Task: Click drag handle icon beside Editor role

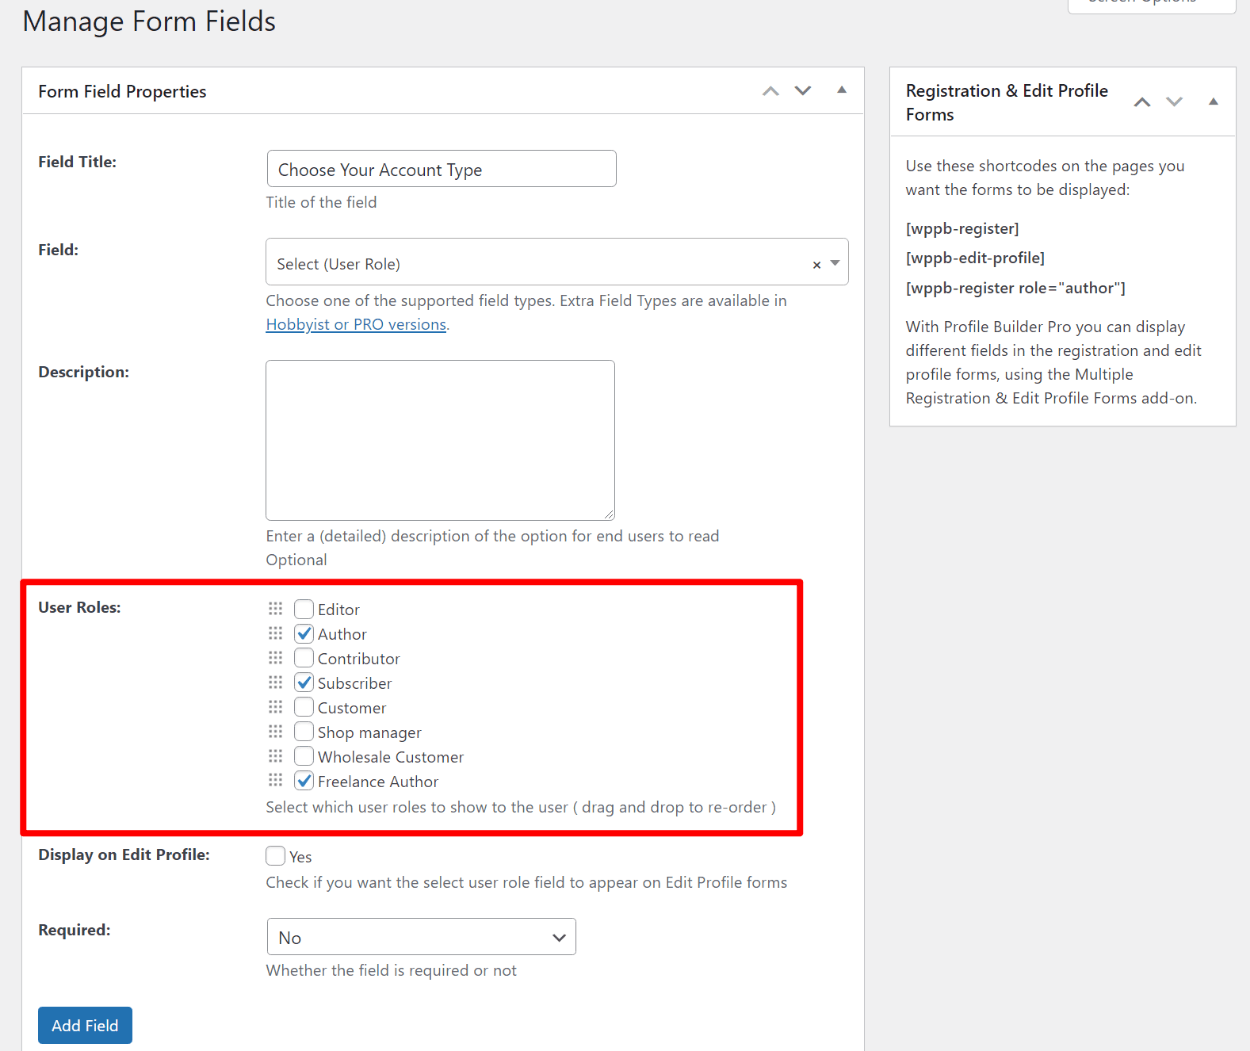Action: 276,608
